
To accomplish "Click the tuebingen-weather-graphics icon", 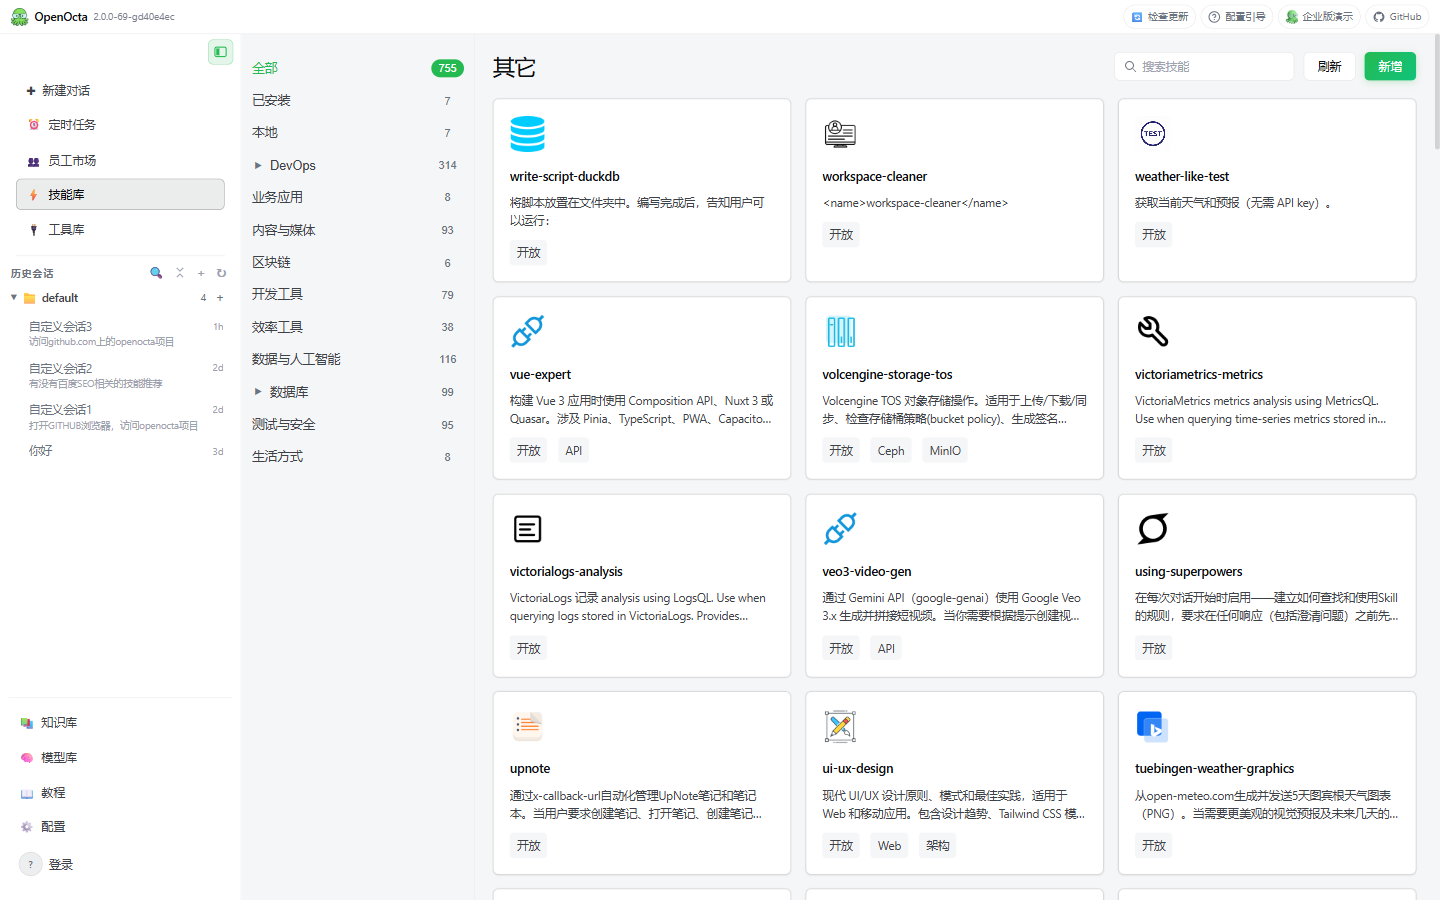I will (x=1152, y=726).
